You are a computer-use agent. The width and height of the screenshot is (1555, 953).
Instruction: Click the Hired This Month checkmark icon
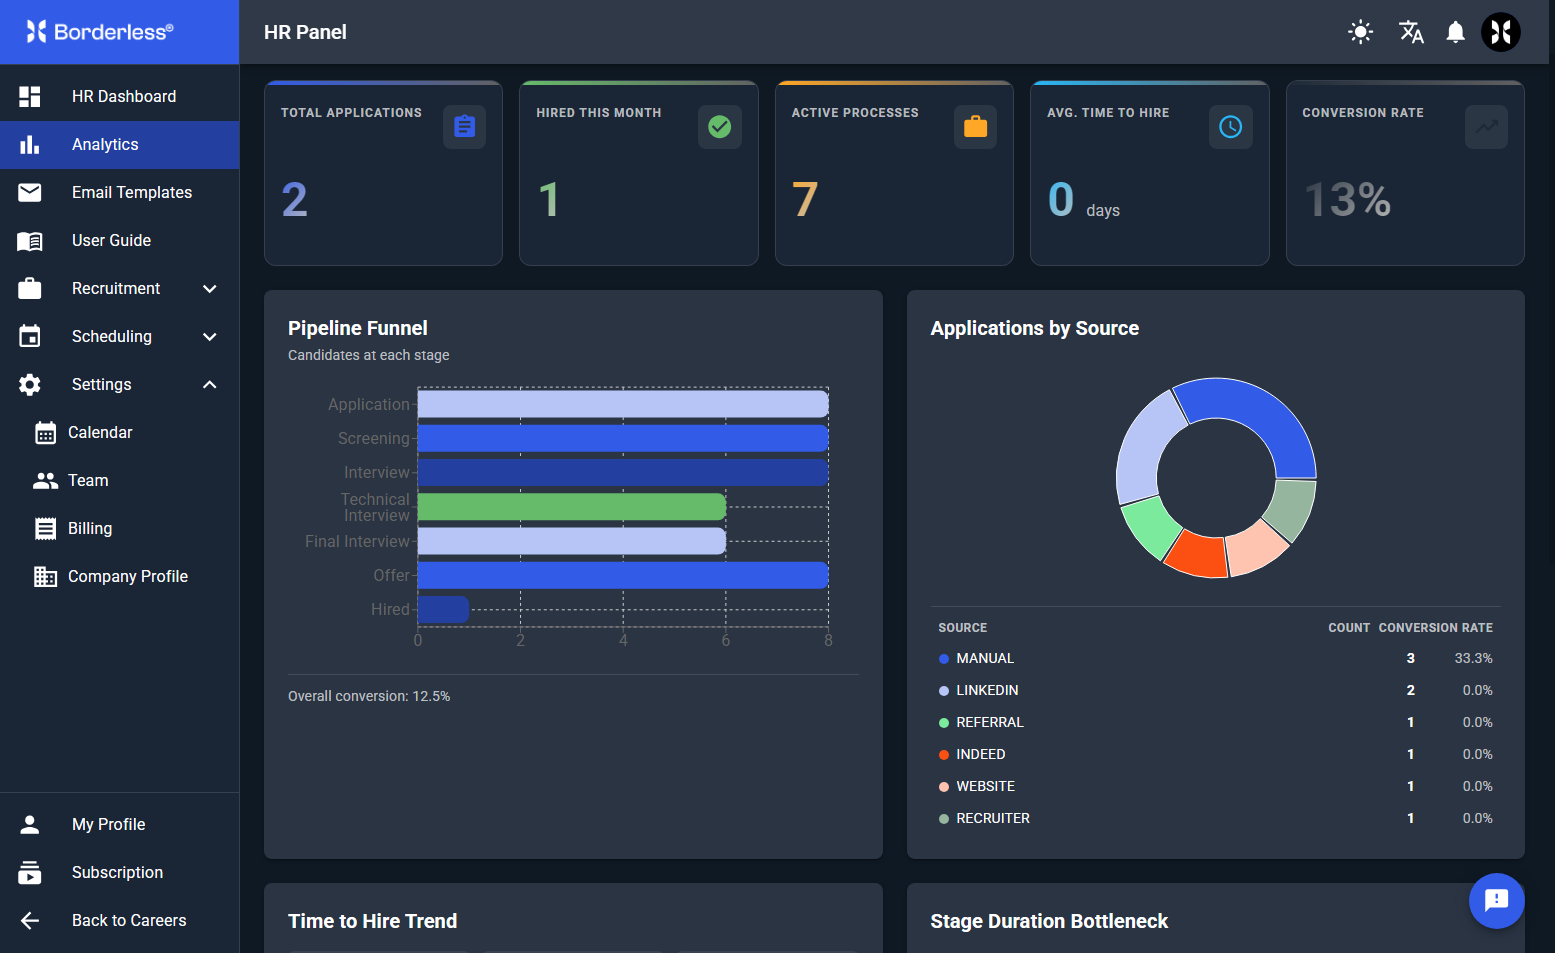click(720, 127)
